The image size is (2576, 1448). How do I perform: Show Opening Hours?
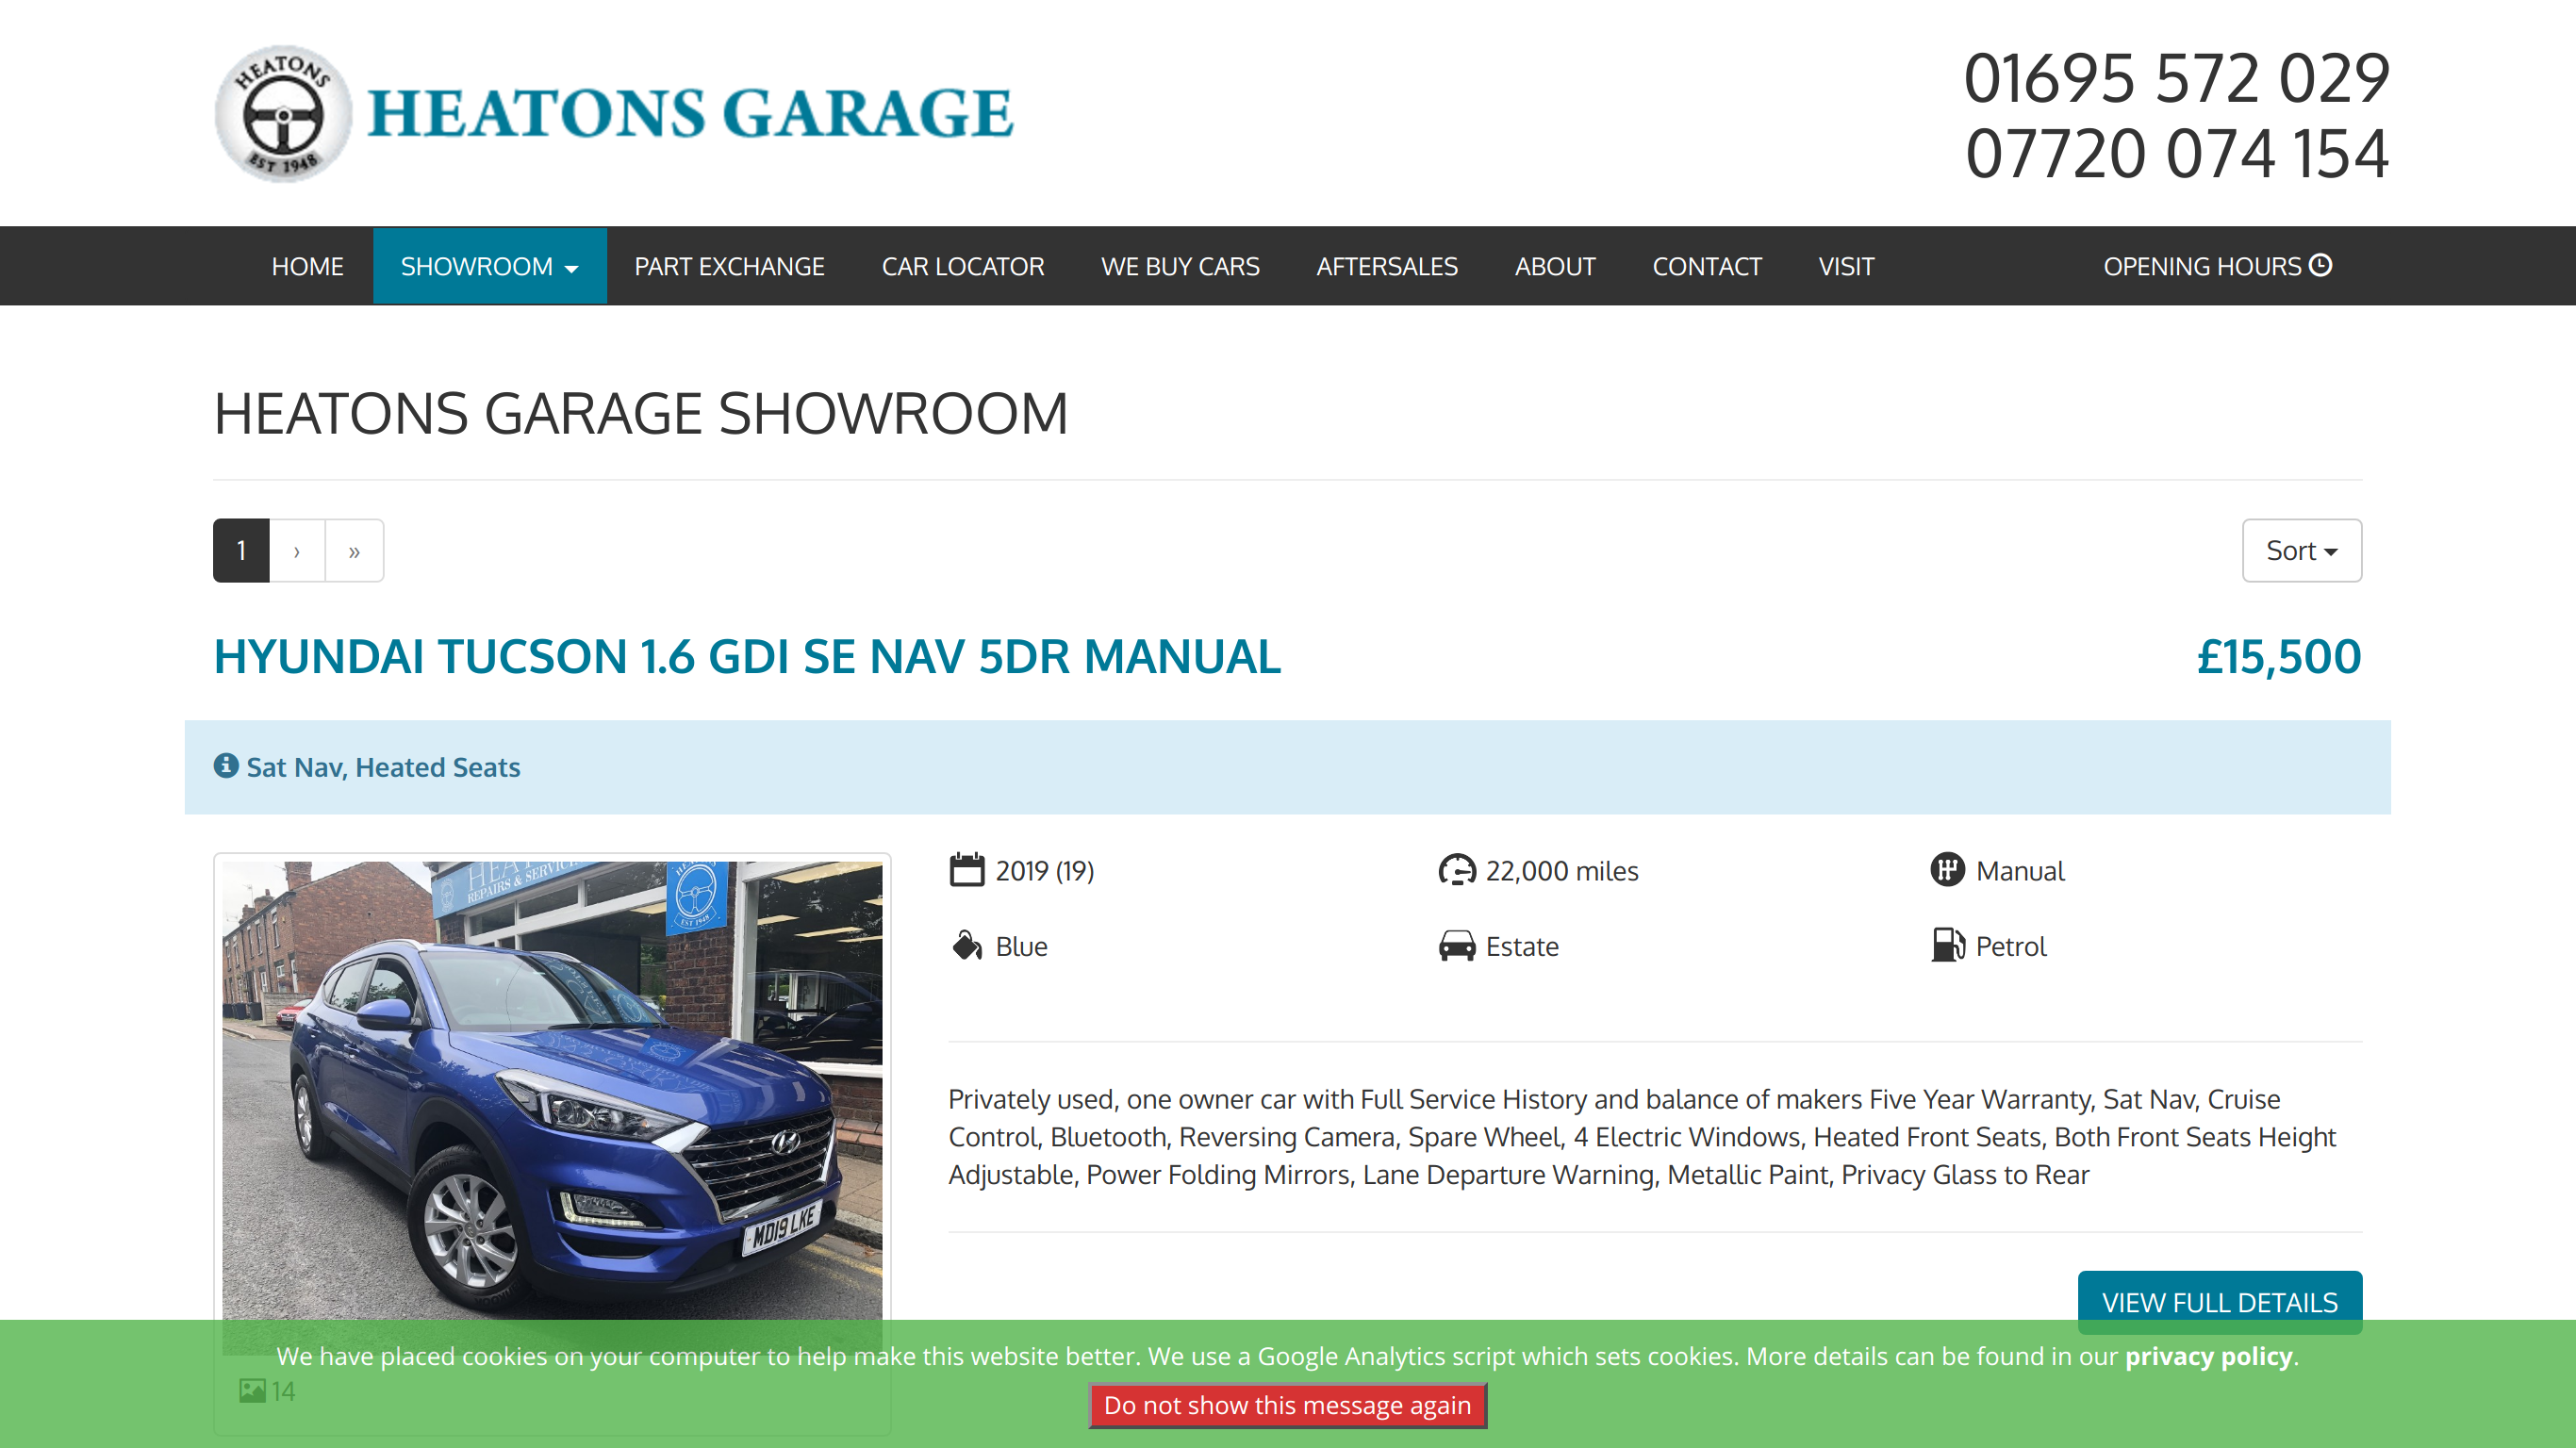point(2217,267)
